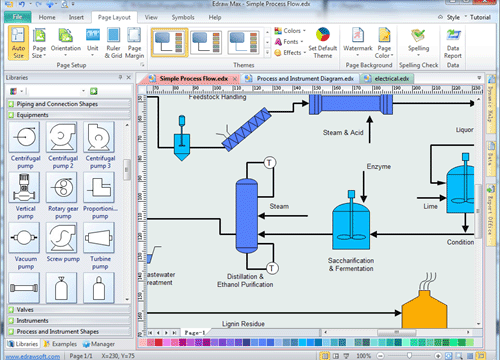The height and width of the screenshot is (360, 500).
Task: Pick the Rotary gear pump shape
Action: click(x=63, y=196)
